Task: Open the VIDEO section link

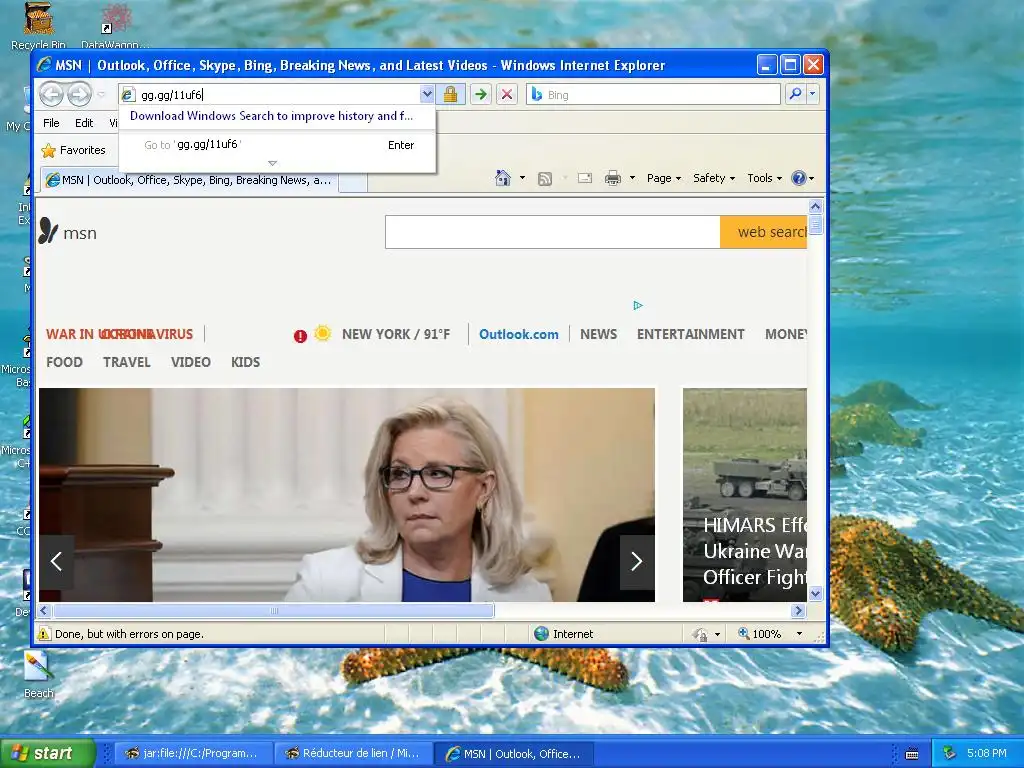Action: [191, 362]
